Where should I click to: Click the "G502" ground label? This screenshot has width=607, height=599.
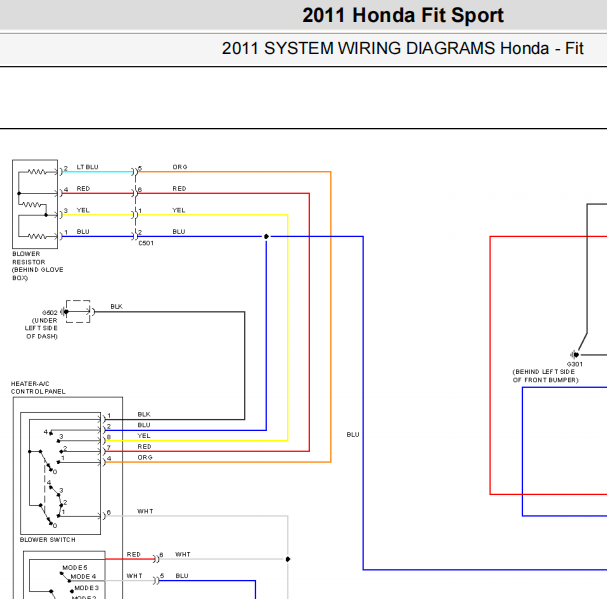click(x=50, y=312)
